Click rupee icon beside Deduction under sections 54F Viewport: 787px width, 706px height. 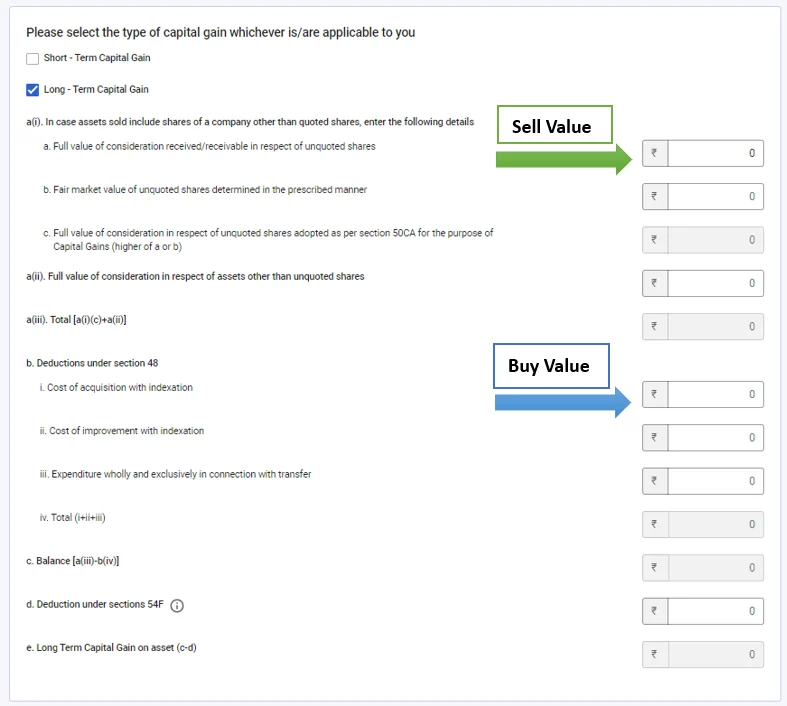[x=655, y=611]
